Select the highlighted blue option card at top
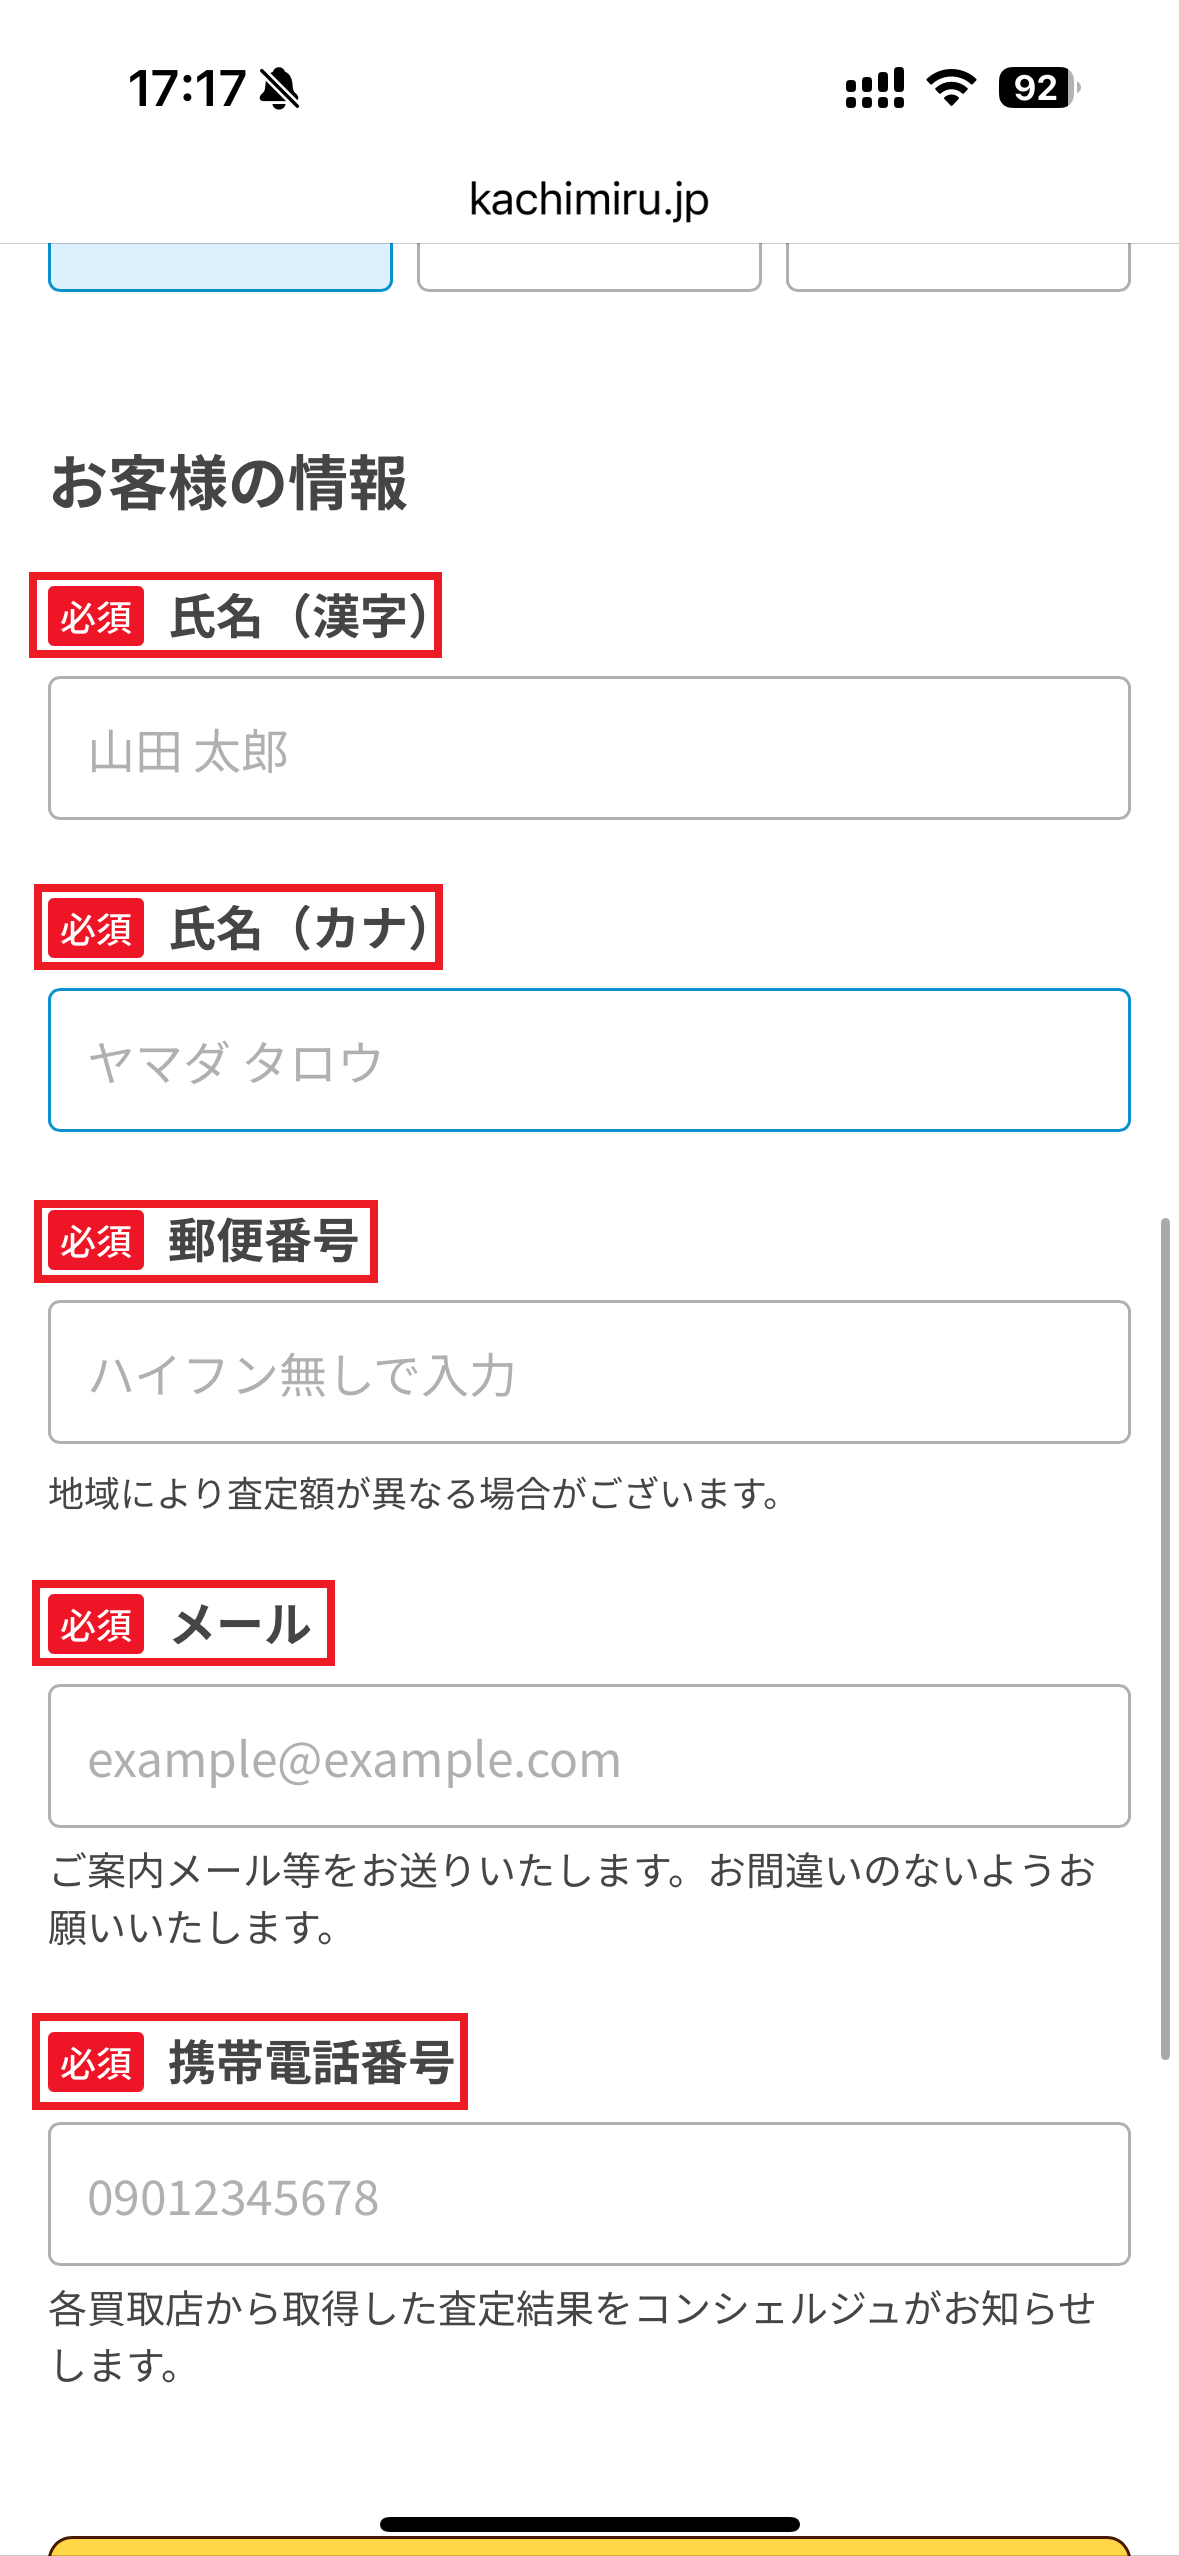This screenshot has width=1179, height=2556. [220, 265]
